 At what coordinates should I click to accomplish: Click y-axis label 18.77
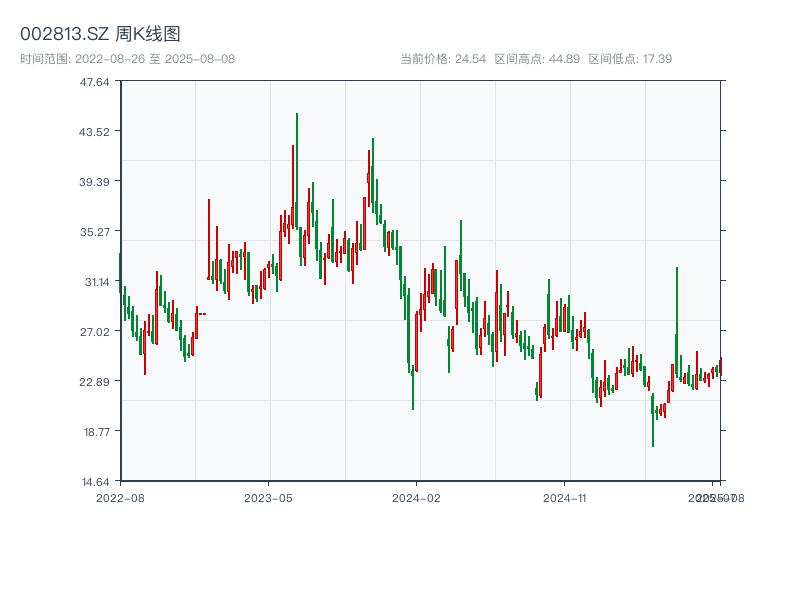tap(96, 432)
